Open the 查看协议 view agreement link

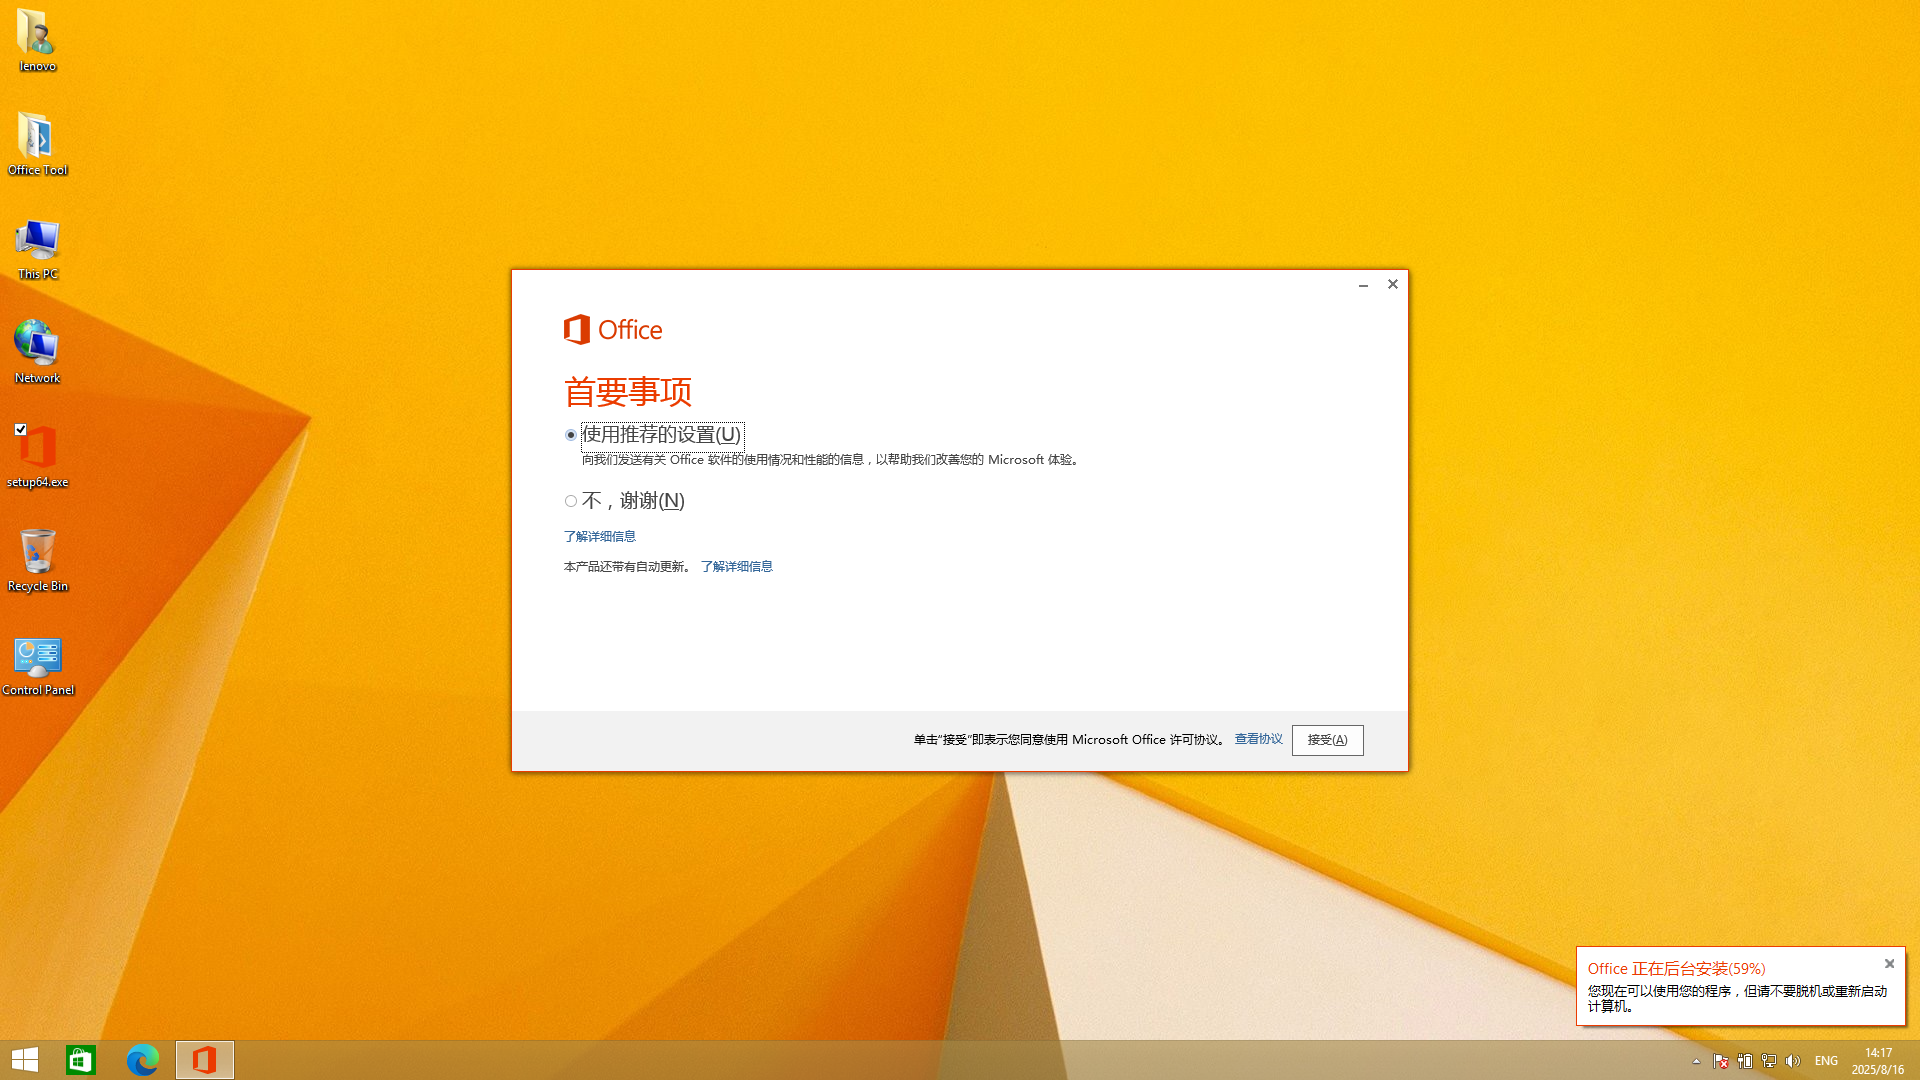tap(1258, 739)
